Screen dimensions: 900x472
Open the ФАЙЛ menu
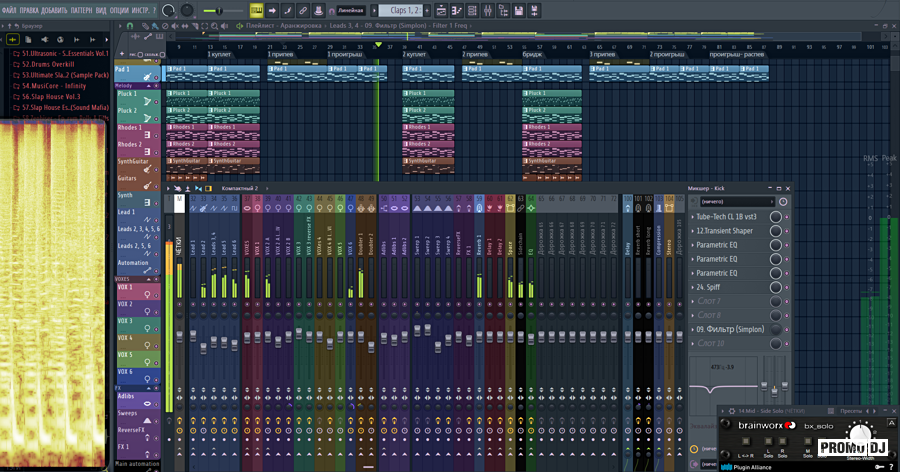[x=11, y=10]
